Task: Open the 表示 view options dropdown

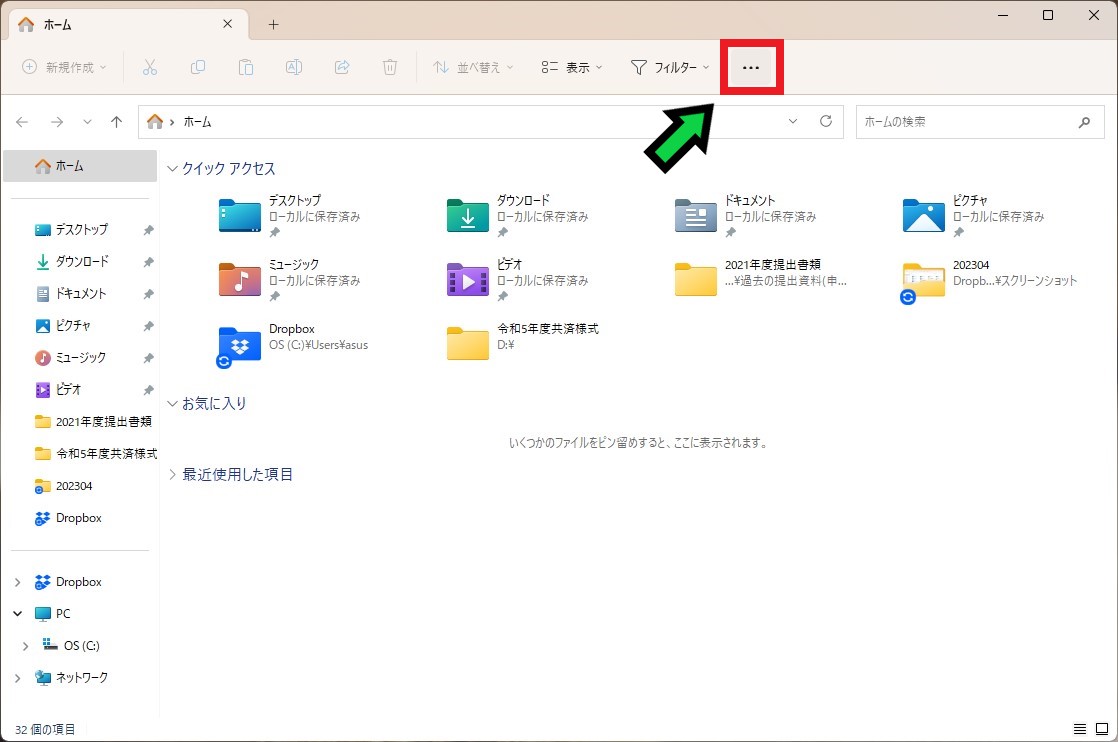Action: [571, 67]
